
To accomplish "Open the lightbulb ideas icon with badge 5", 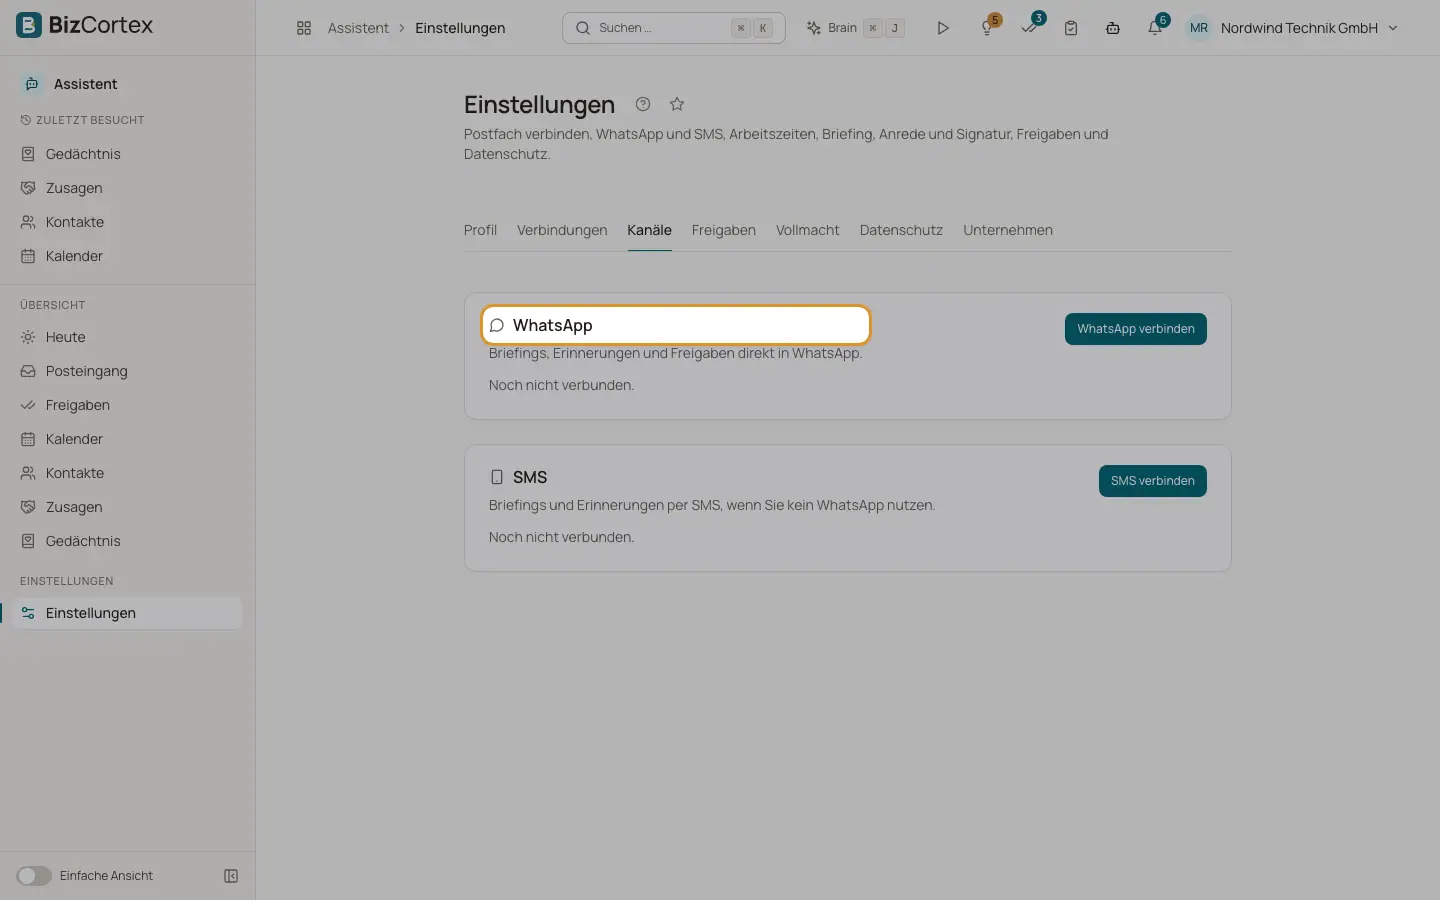I will [987, 28].
